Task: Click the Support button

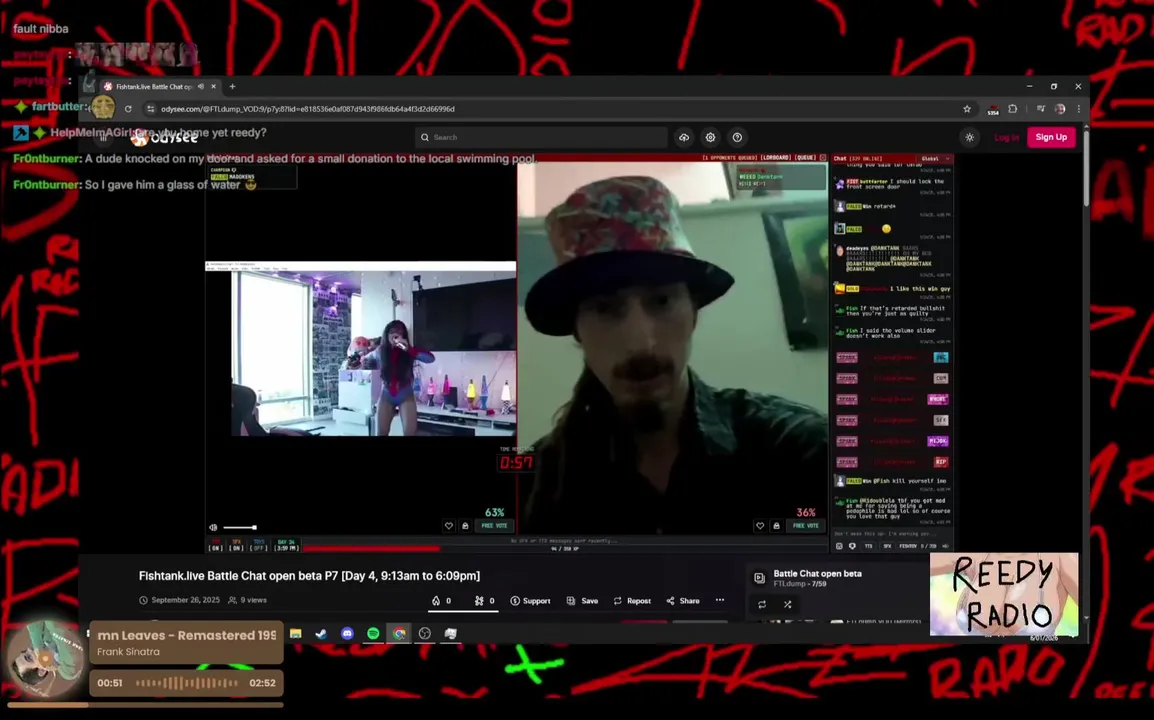Action: point(531,601)
